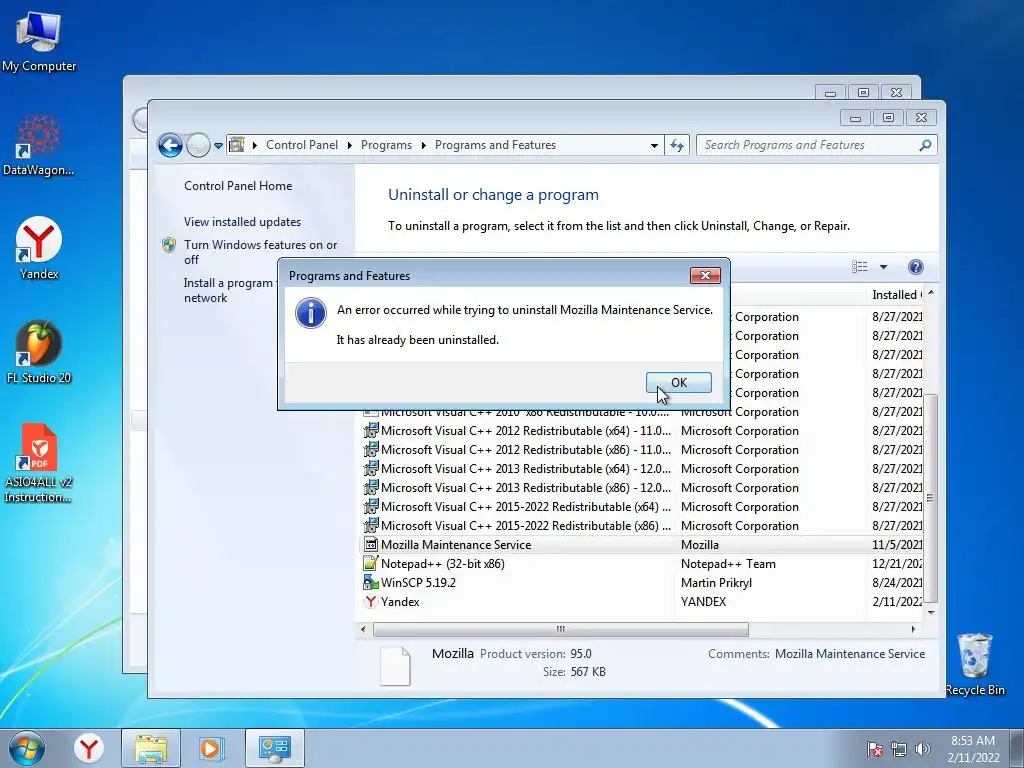Click the Yandex icon in the program list
Image resolution: width=1024 pixels, height=768 pixels.
pyautogui.click(x=371, y=601)
